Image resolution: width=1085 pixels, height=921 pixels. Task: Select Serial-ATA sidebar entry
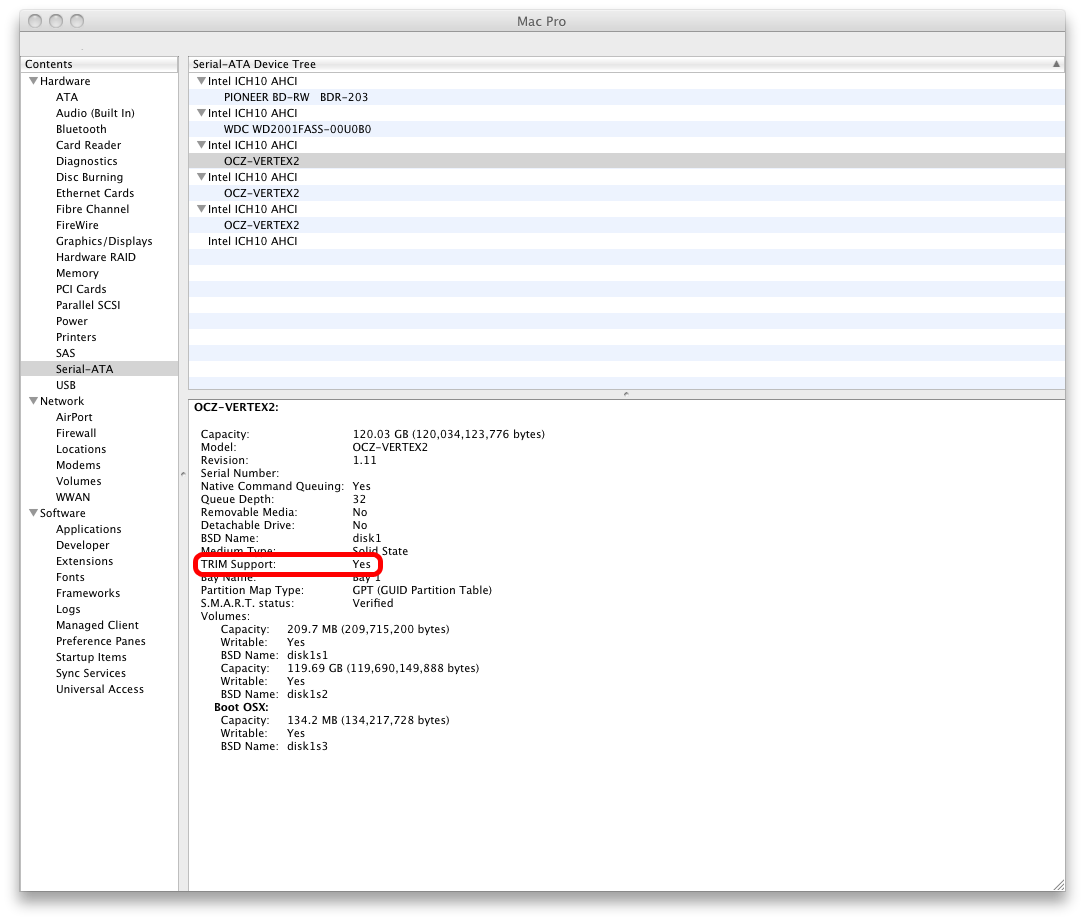99,369
